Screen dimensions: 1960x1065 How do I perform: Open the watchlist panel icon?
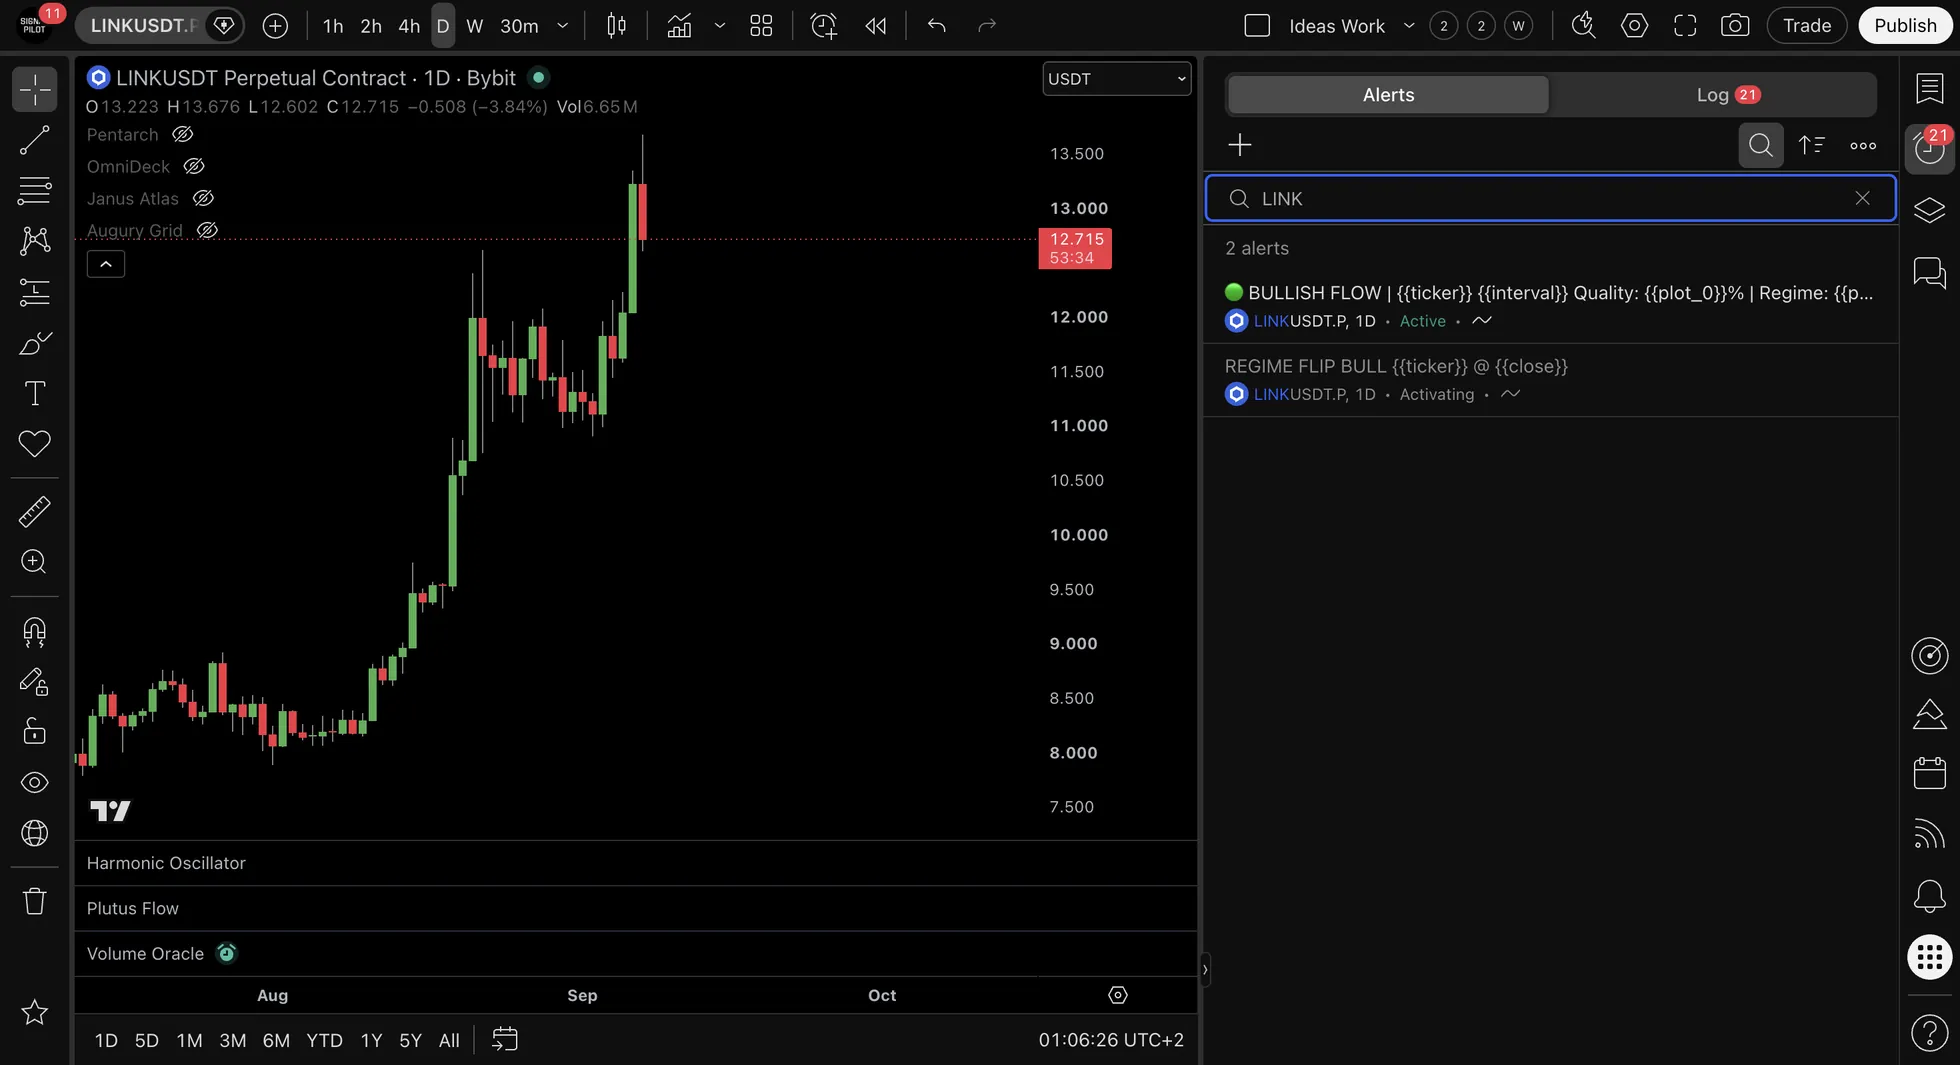[1930, 88]
